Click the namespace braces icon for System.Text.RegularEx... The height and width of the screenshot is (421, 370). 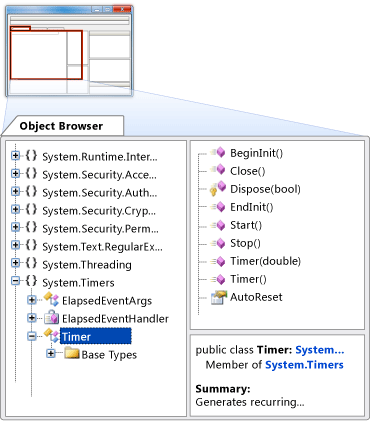(x=31, y=245)
